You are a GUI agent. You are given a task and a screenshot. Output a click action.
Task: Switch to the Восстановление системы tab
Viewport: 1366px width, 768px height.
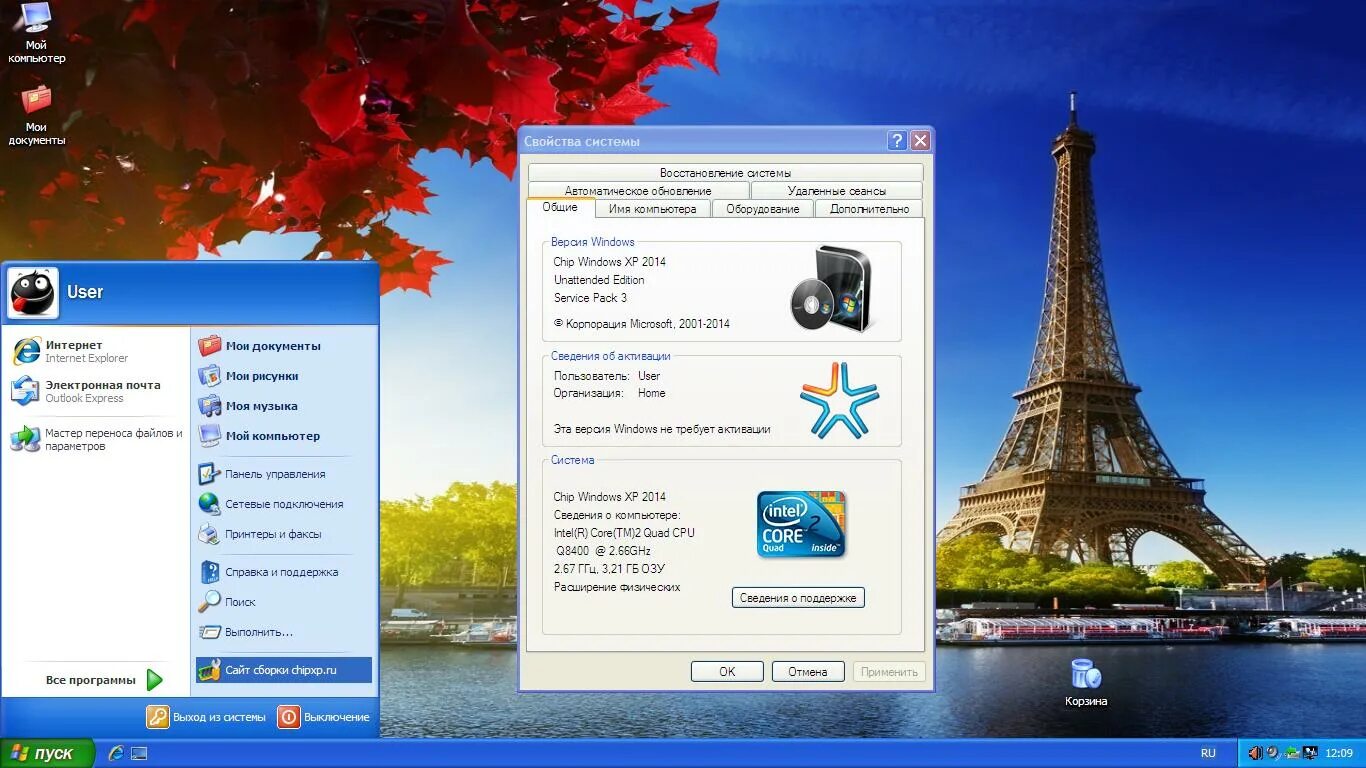click(725, 173)
